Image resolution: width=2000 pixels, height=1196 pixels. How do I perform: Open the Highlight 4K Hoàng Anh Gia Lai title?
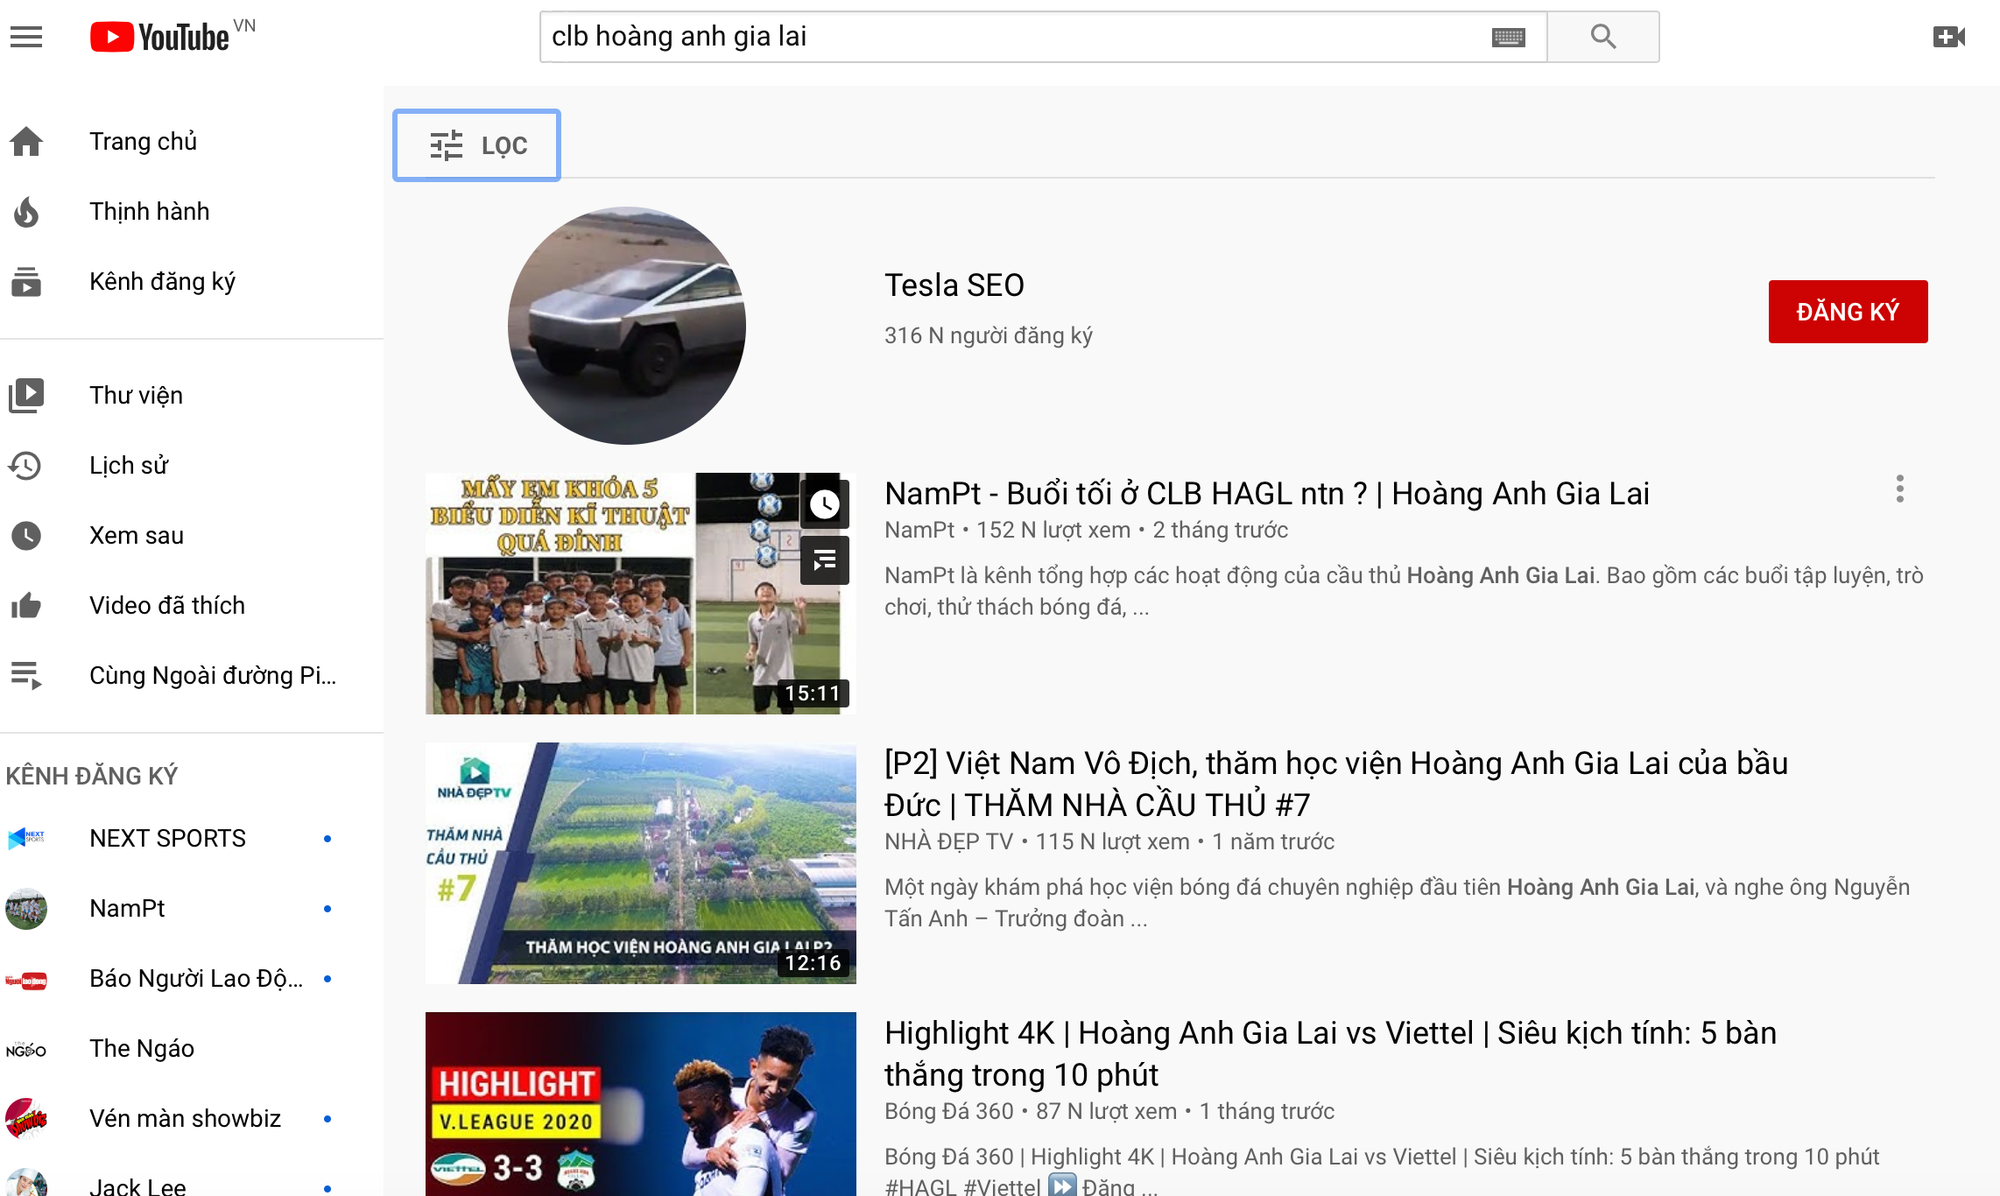1330,1053
